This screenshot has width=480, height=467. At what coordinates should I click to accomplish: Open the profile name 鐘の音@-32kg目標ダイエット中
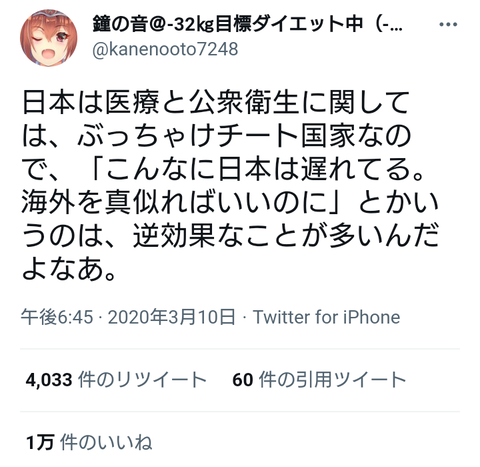tap(228, 24)
